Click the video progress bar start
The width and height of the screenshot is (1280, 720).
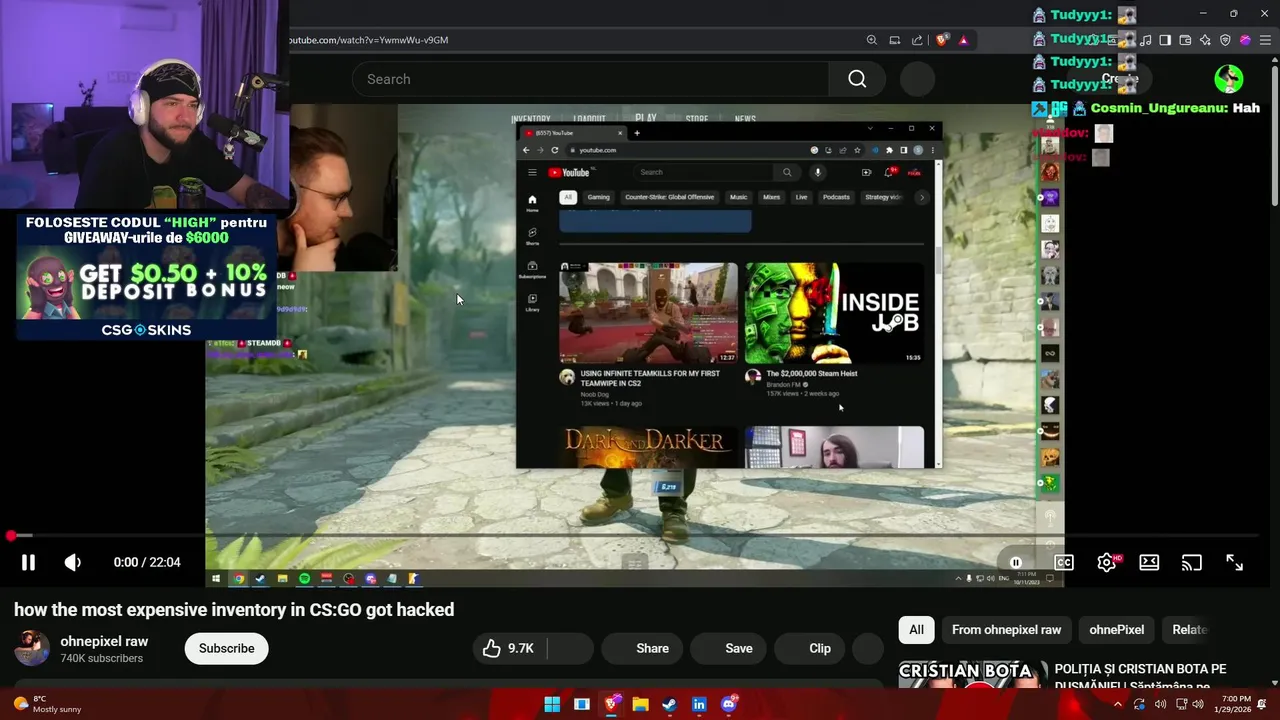tap(10, 536)
